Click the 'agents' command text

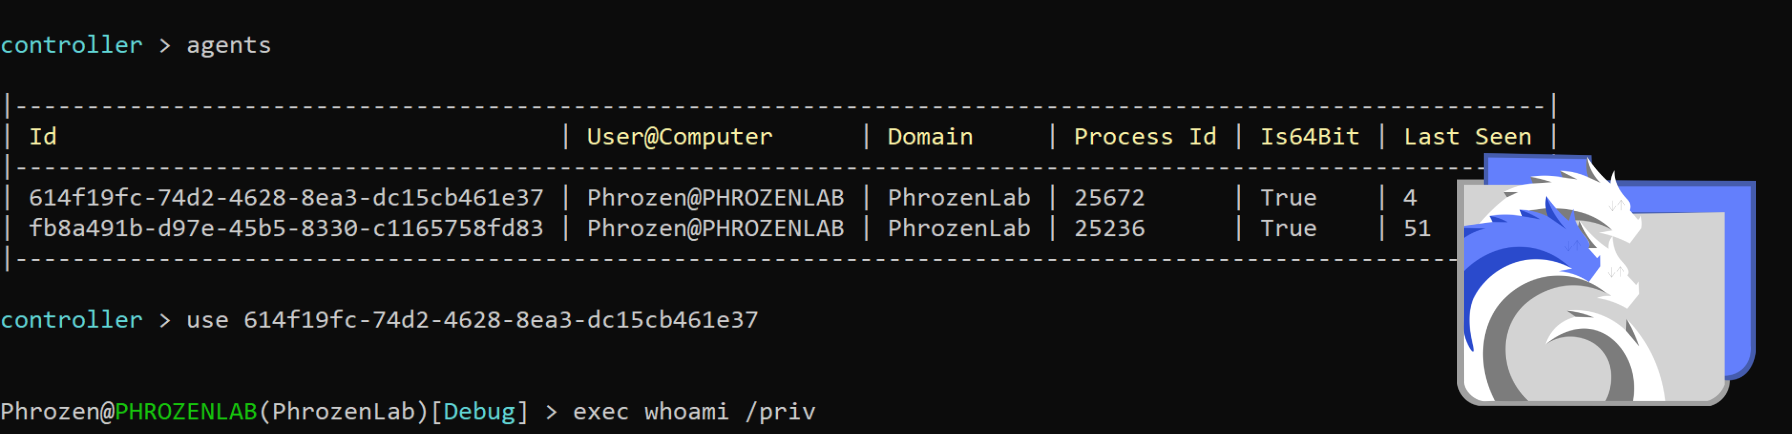pyautogui.click(x=229, y=46)
